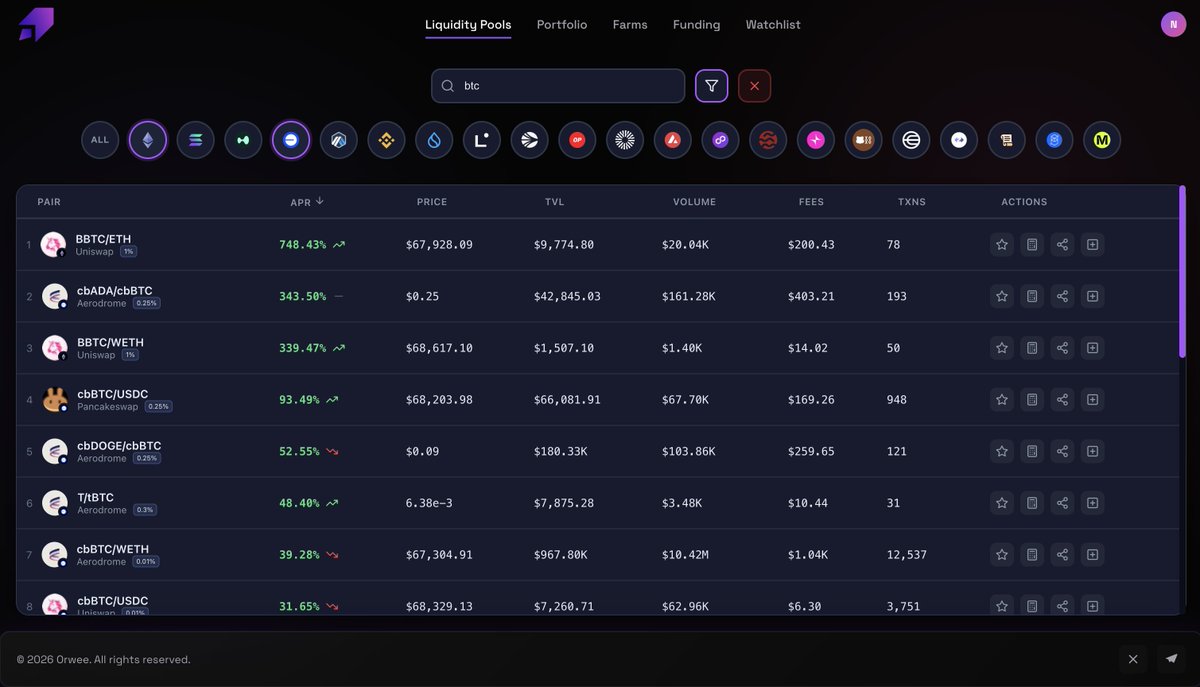Add position to cbADA/cbBTC pool
1200x687 pixels.
pos(1092,296)
